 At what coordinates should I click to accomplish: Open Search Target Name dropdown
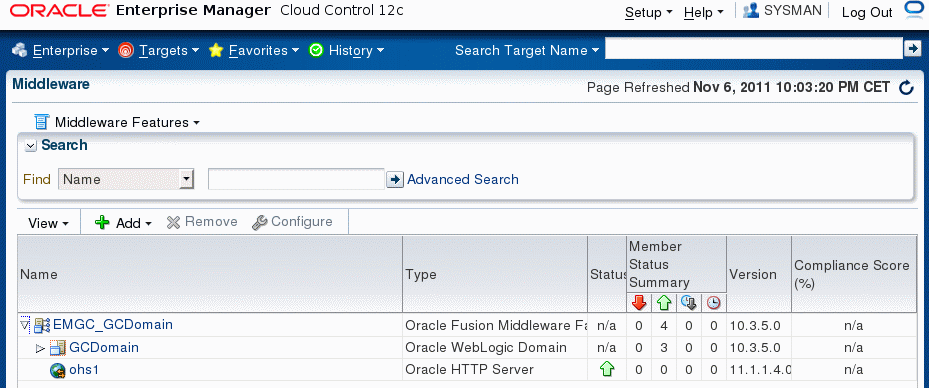(x=527, y=50)
